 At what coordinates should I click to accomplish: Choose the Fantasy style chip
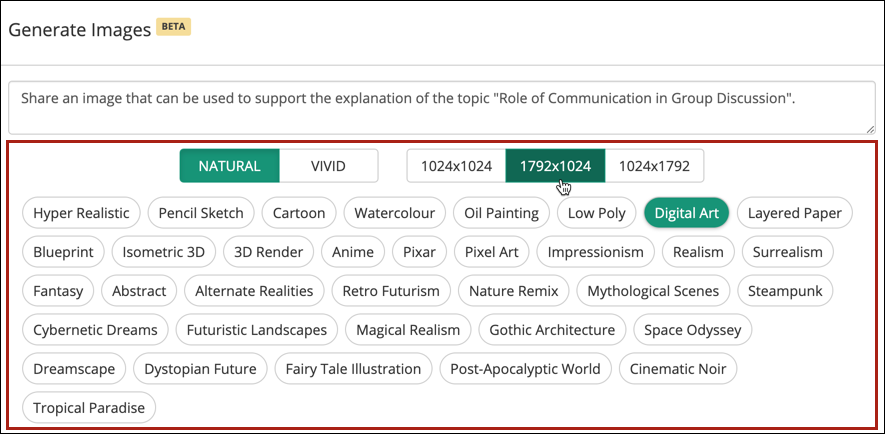[x=58, y=291]
